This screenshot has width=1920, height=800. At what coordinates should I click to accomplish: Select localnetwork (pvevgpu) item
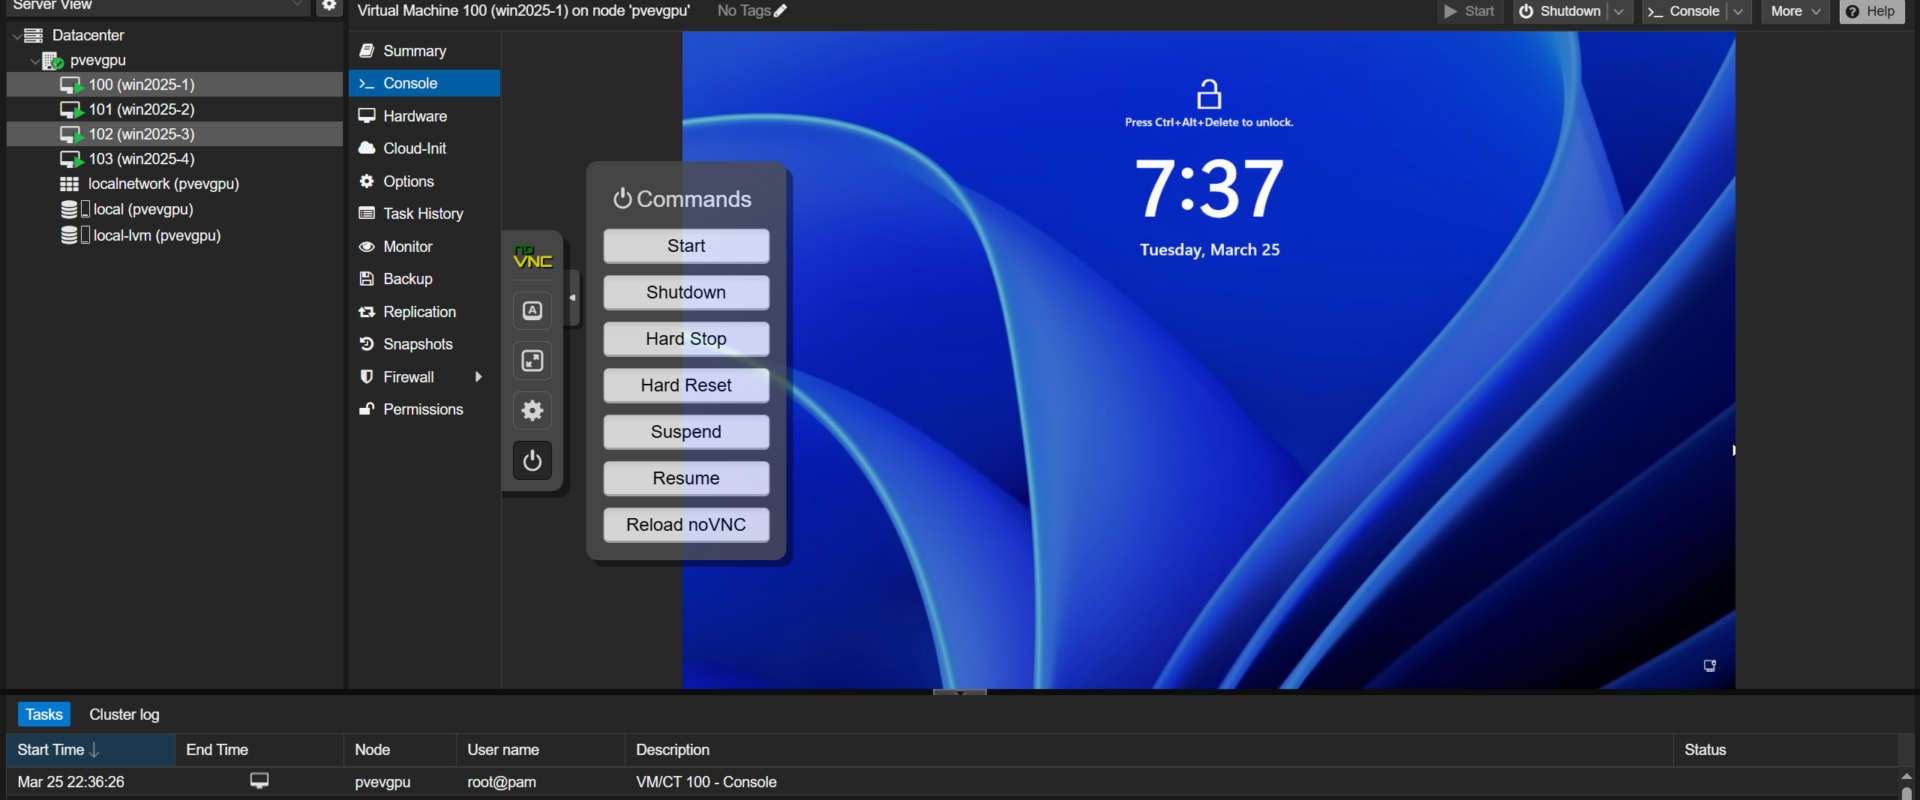tap(175, 184)
